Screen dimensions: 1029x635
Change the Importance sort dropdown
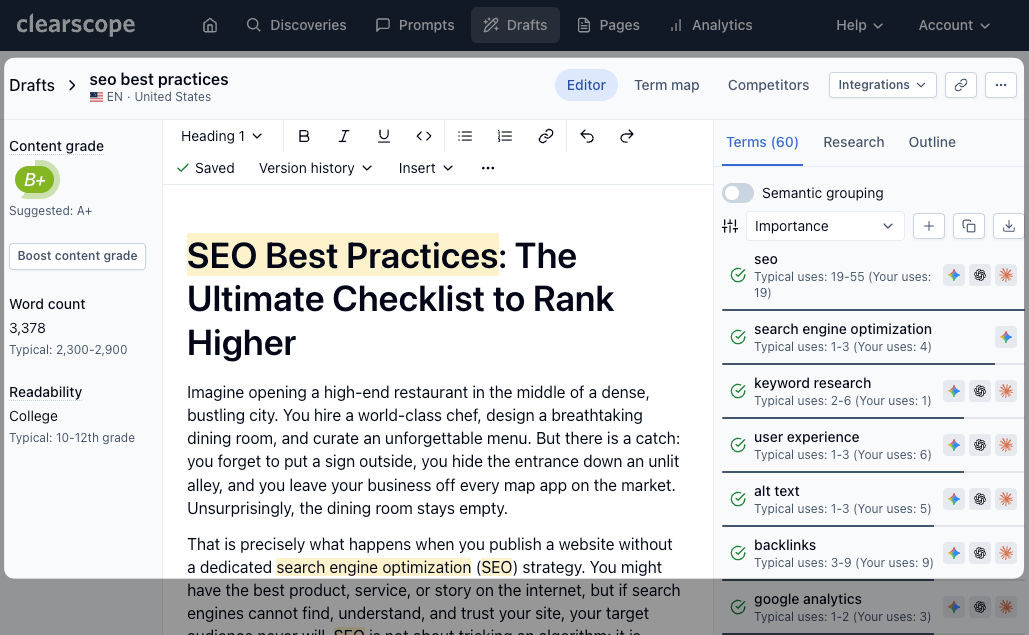pos(825,226)
